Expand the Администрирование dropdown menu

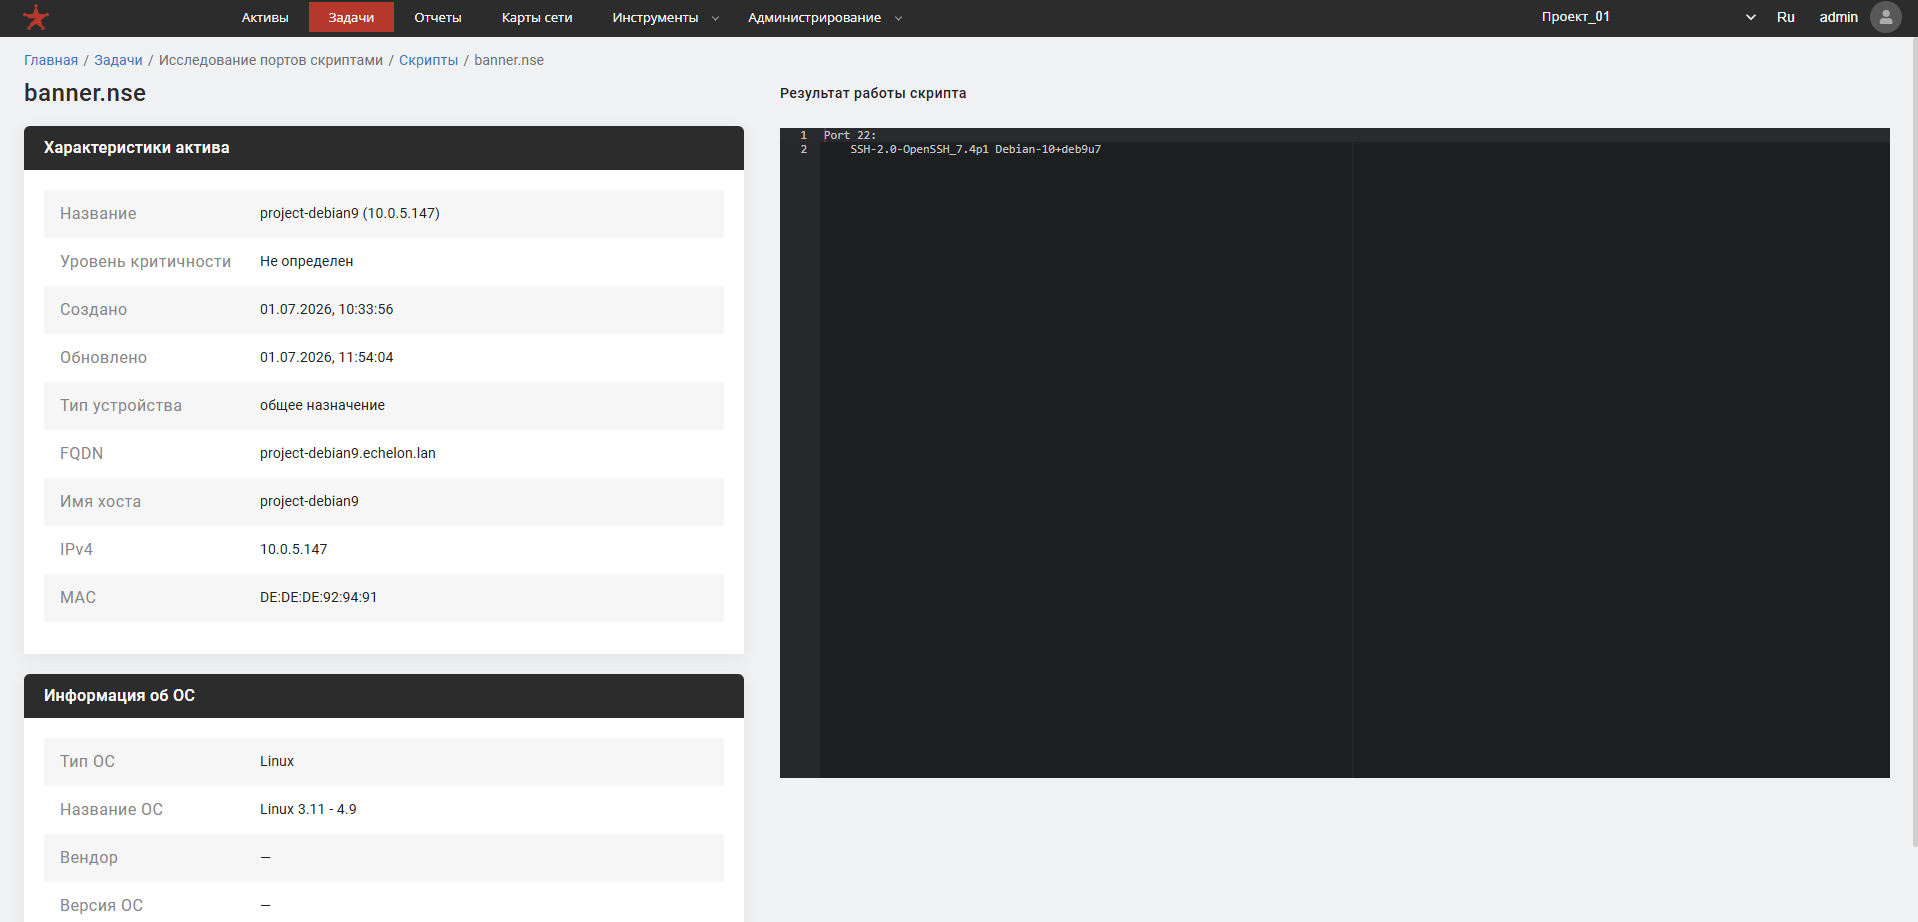(x=824, y=17)
